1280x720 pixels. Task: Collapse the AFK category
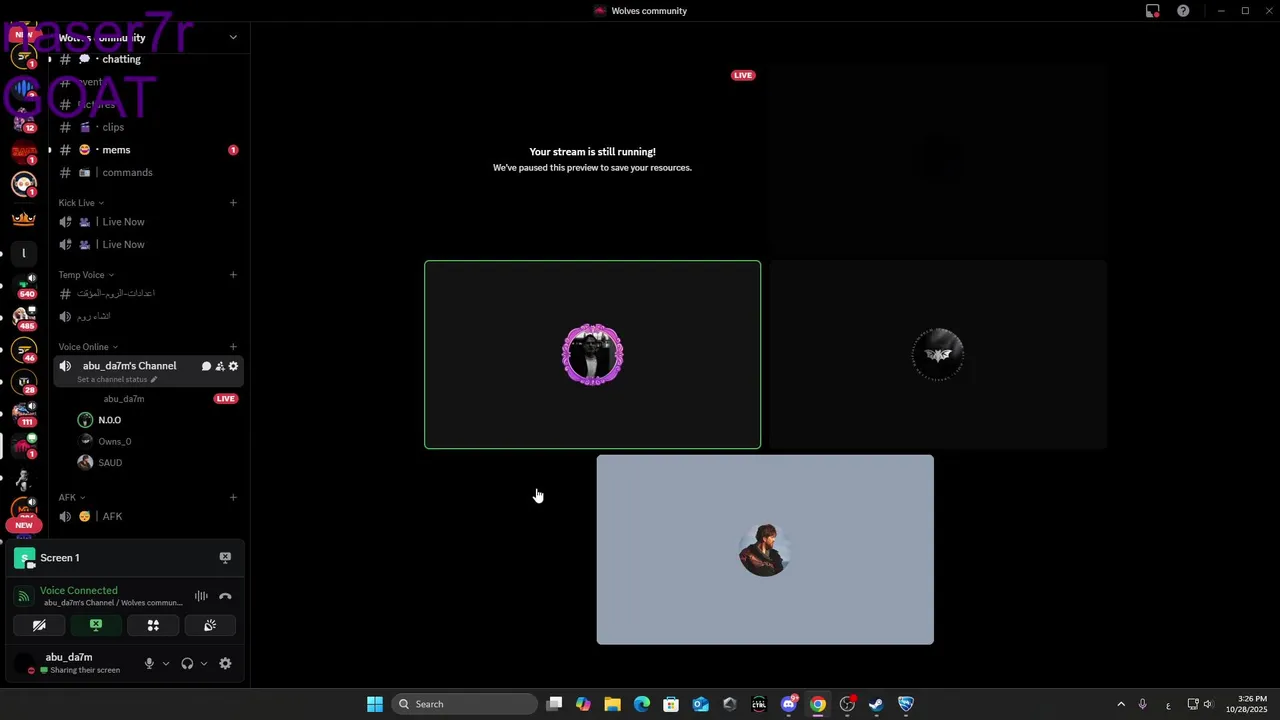pos(72,497)
